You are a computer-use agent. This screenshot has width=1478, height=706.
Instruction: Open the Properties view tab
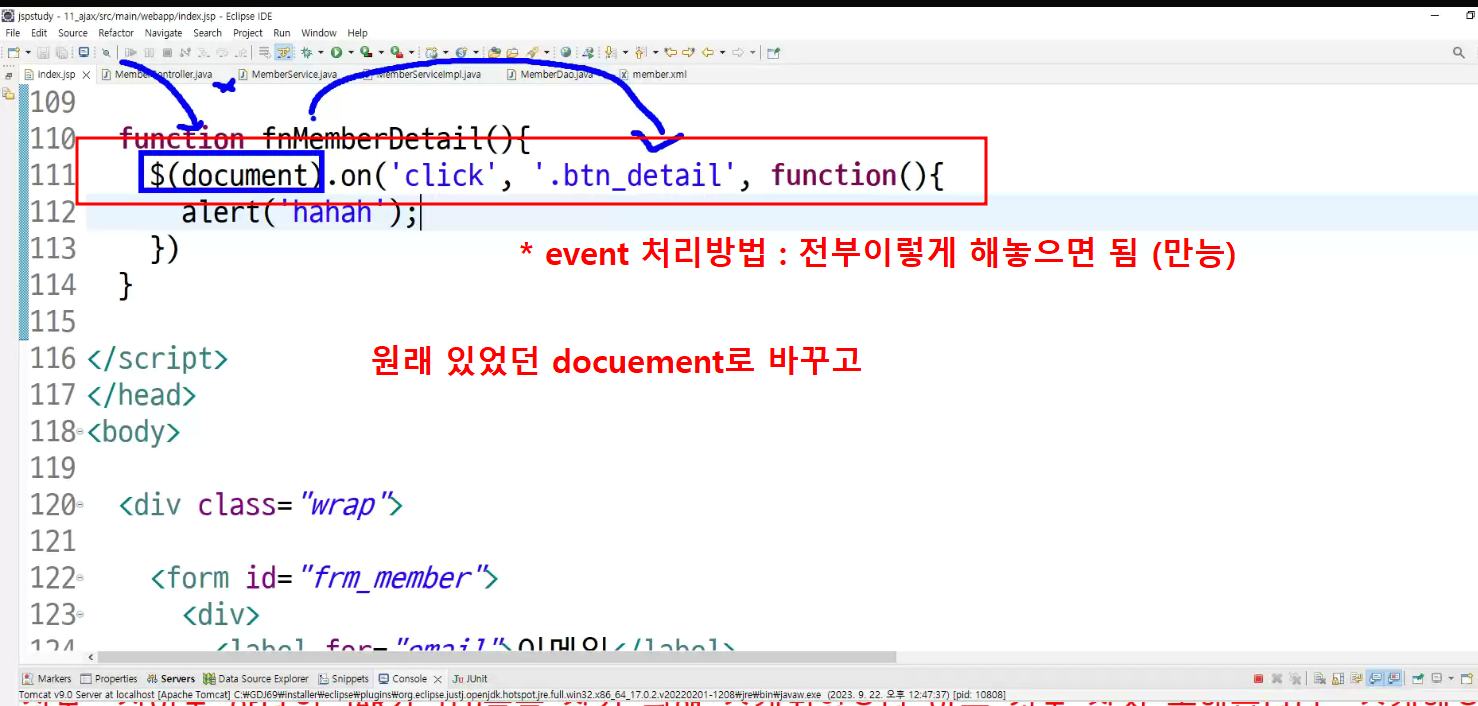(x=109, y=679)
